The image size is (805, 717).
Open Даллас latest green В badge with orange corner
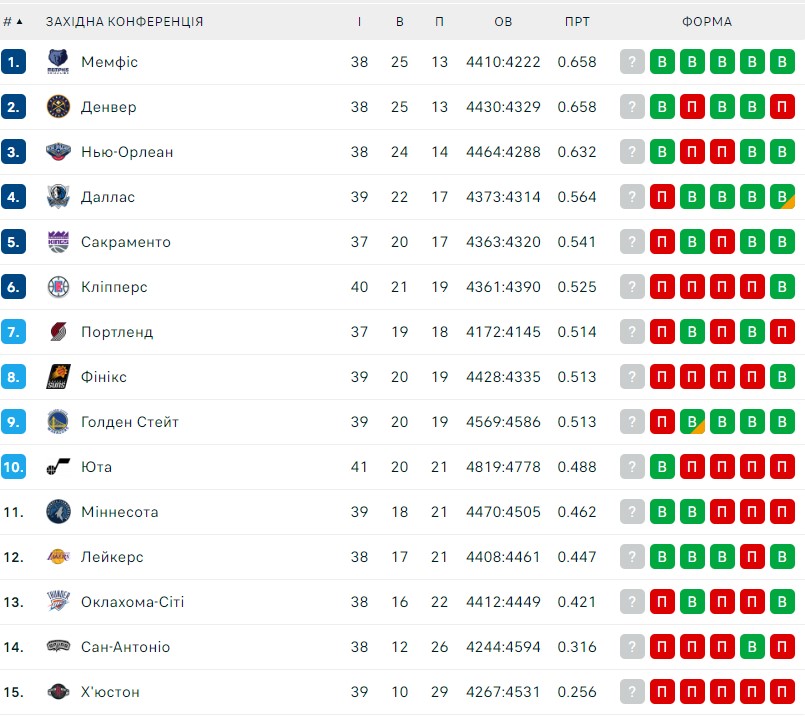point(782,197)
